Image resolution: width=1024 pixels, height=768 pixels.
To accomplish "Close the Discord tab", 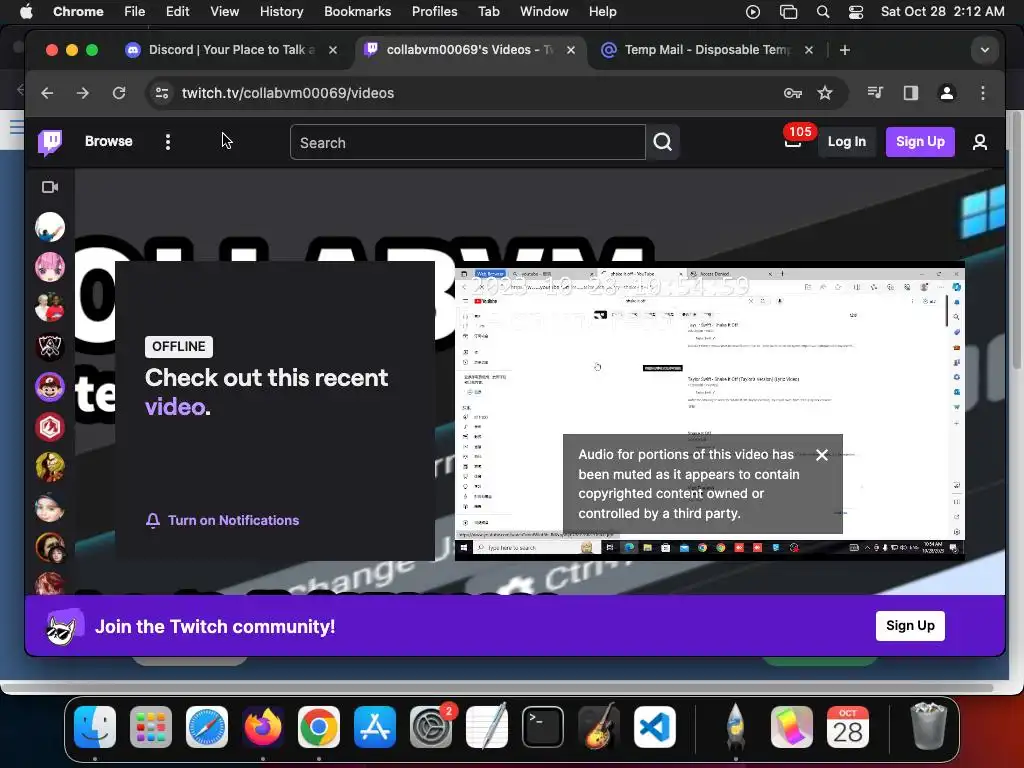I will [333, 50].
